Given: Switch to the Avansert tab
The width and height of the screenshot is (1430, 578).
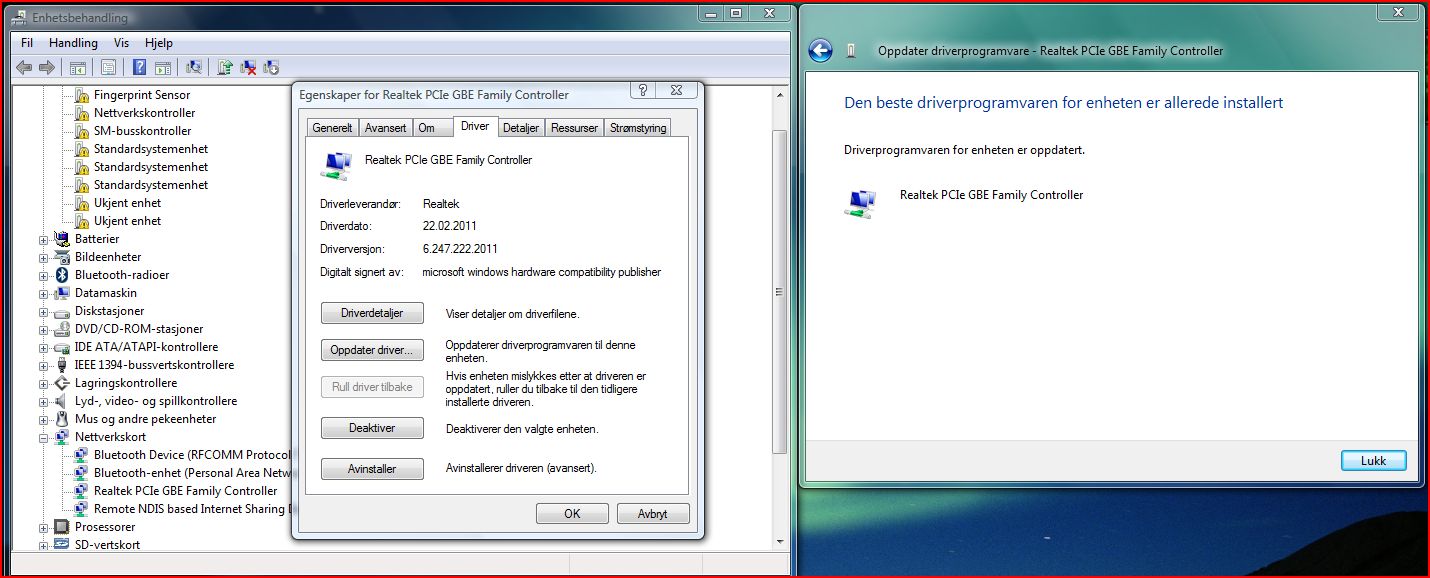Looking at the screenshot, I should point(385,128).
